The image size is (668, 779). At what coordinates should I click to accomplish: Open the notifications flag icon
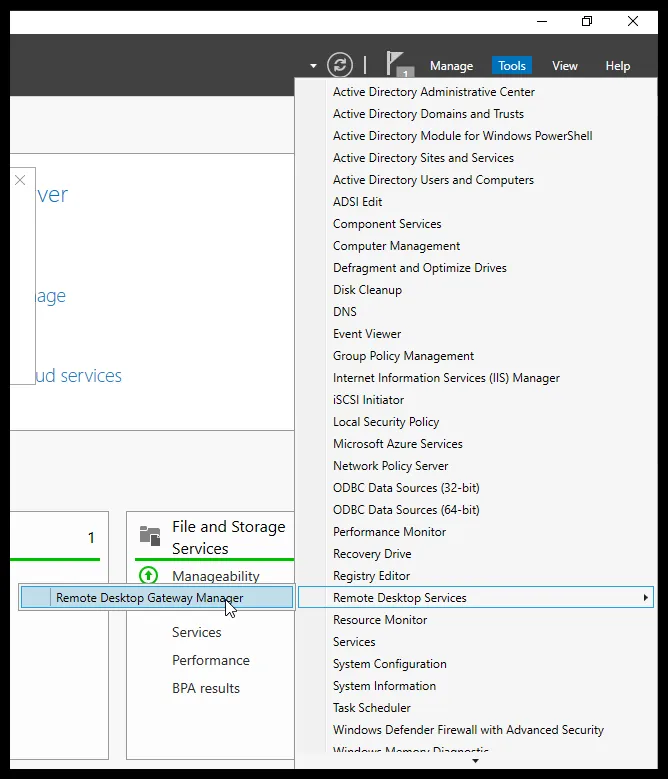coord(399,65)
